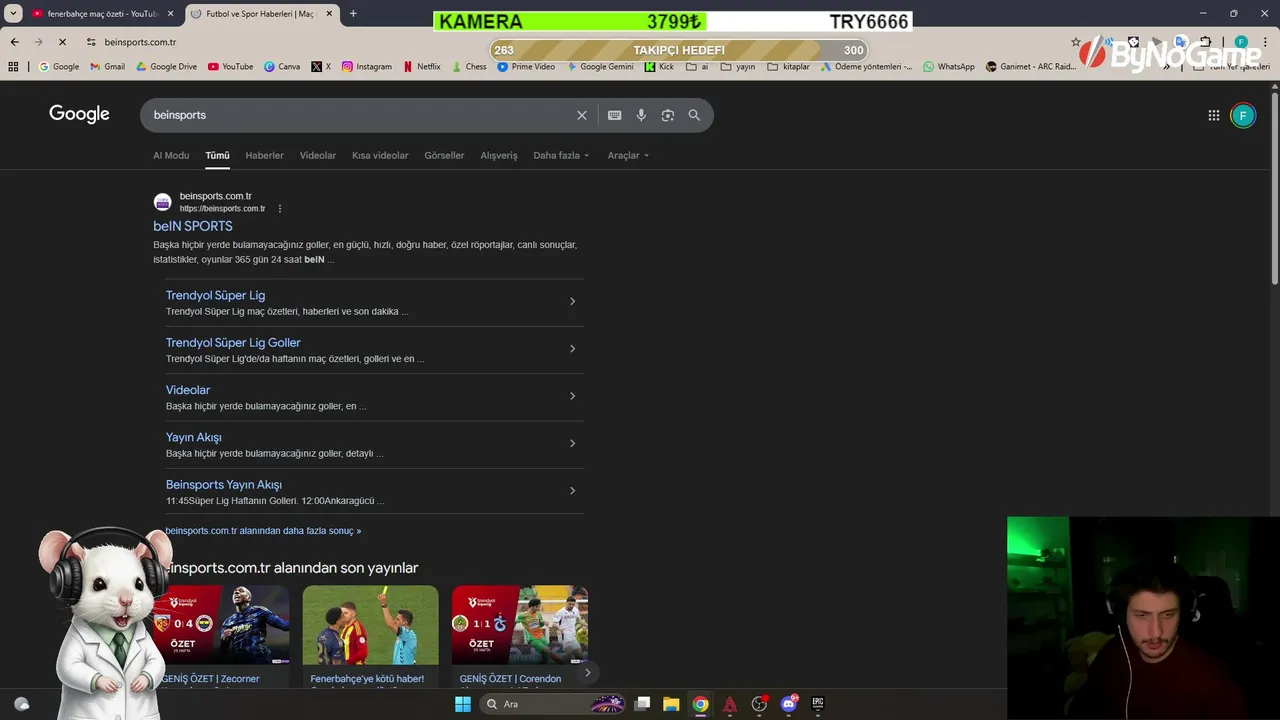
Task: Click the Windows taskbar search box Ara
Action: point(550,704)
